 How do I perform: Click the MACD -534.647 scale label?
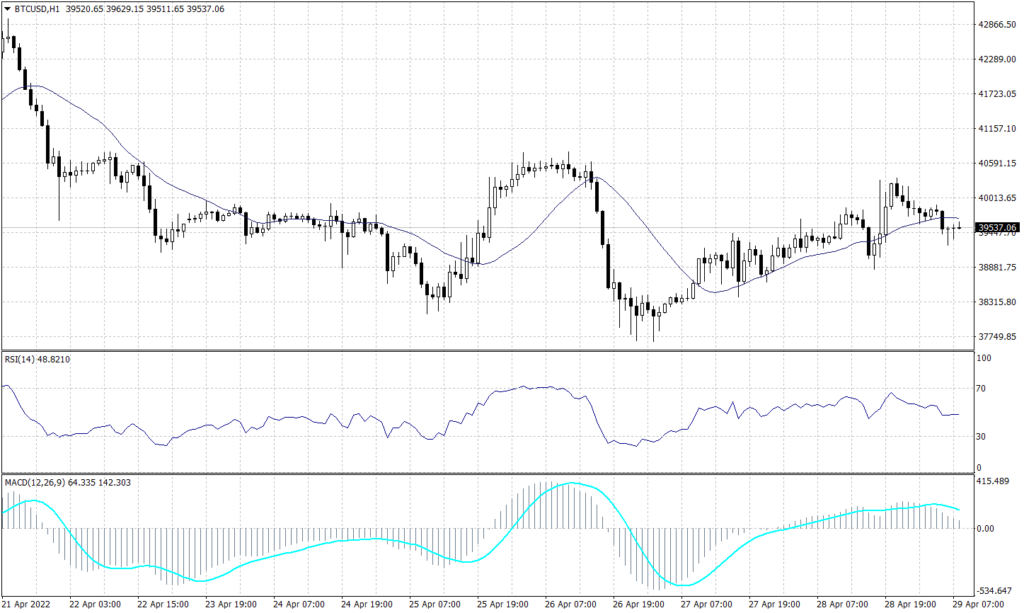[x=997, y=591]
